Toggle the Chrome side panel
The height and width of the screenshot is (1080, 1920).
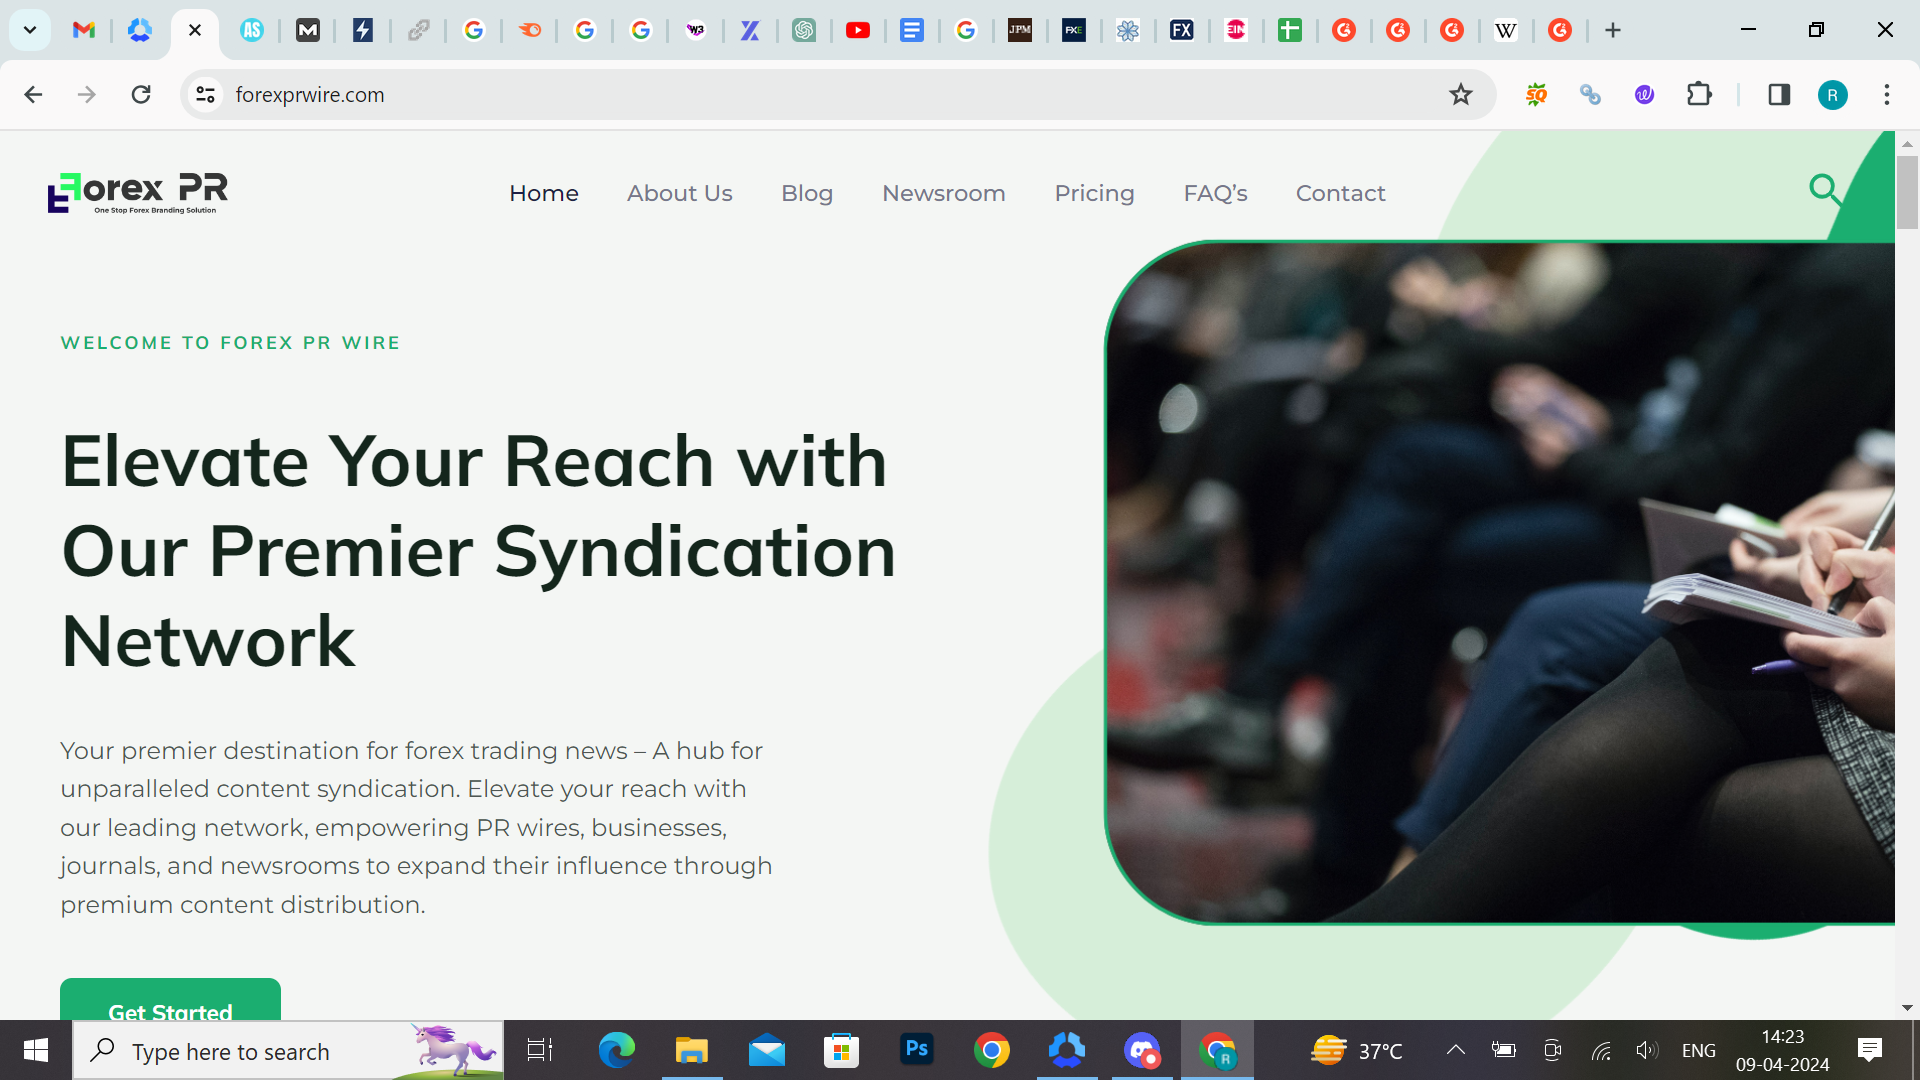[x=1778, y=94]
